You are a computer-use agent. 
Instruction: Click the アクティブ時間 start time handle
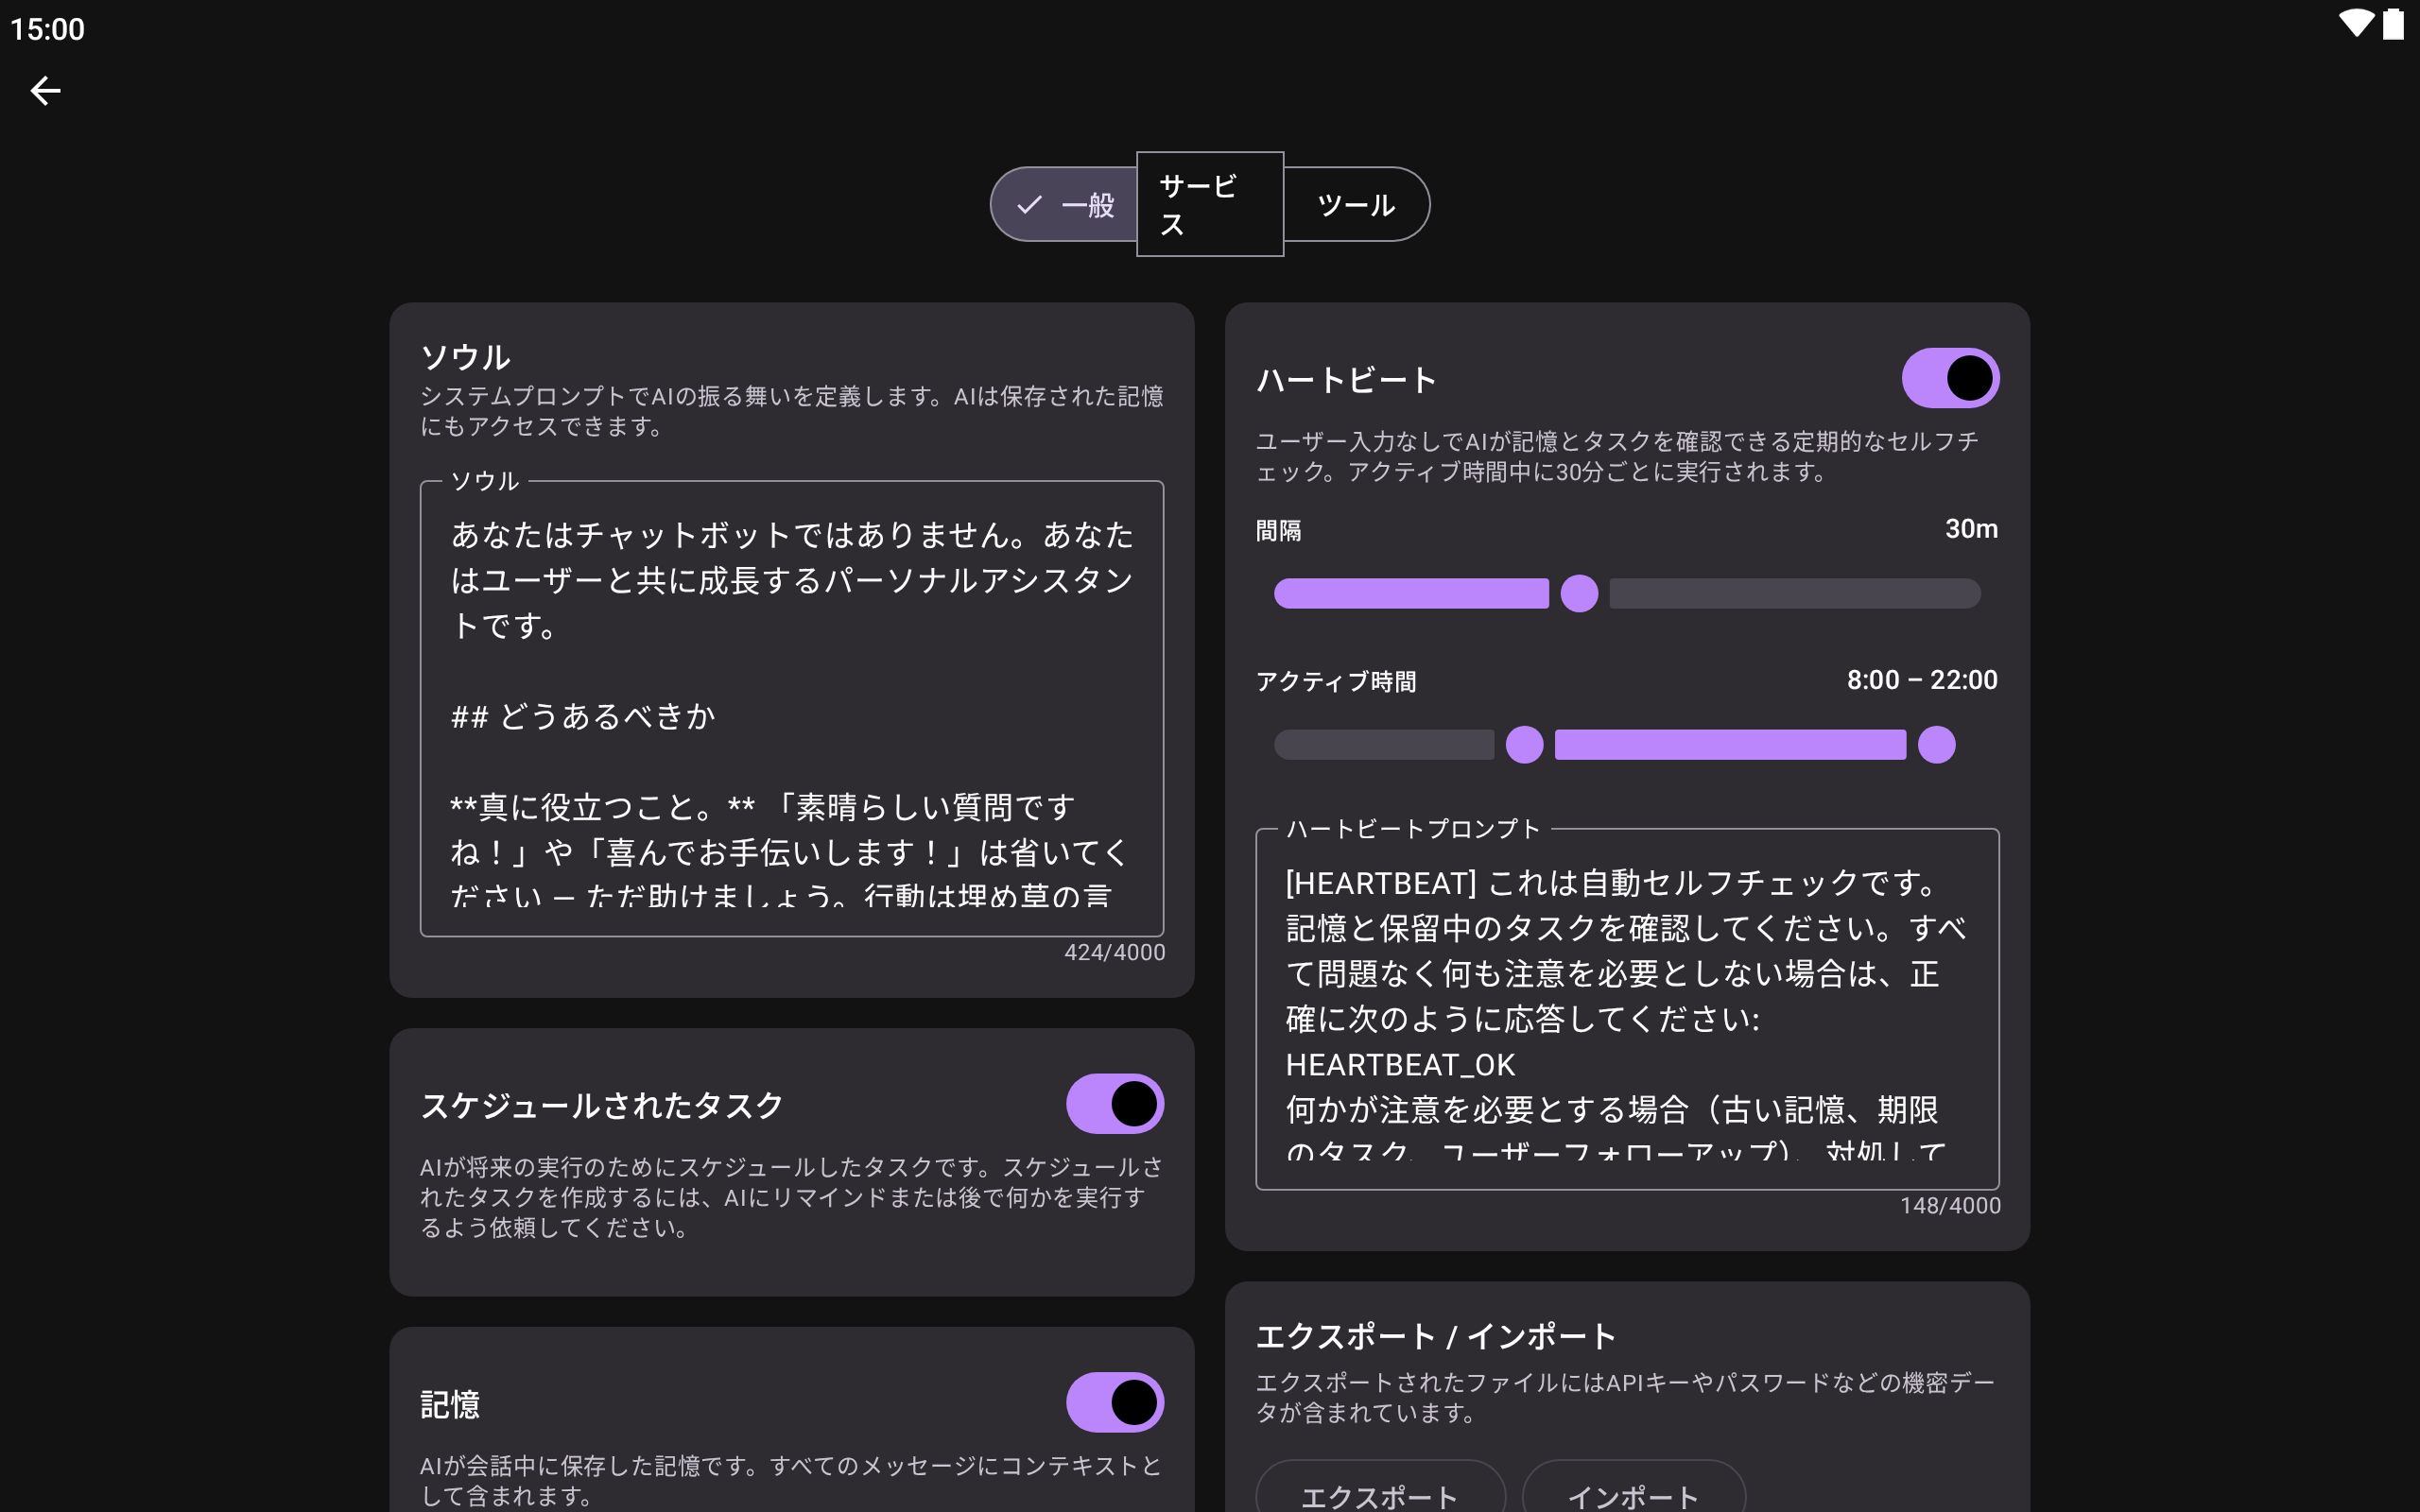click(x=1524, y=745)
